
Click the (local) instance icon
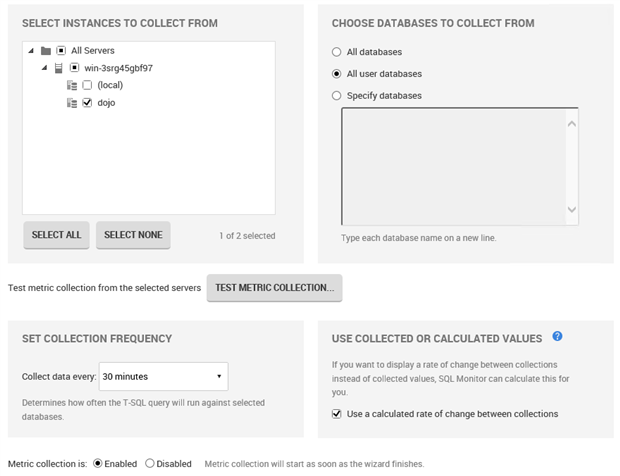tap(72, 85)
